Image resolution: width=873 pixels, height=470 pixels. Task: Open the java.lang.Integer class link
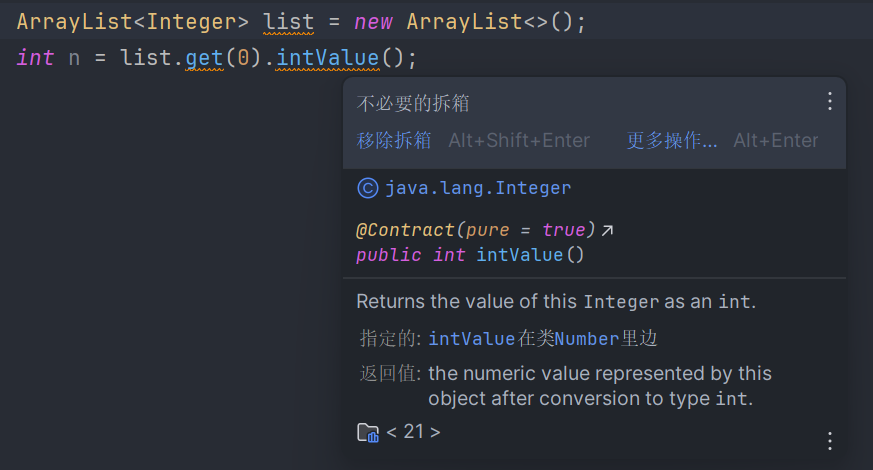click(x=477, y=188)
